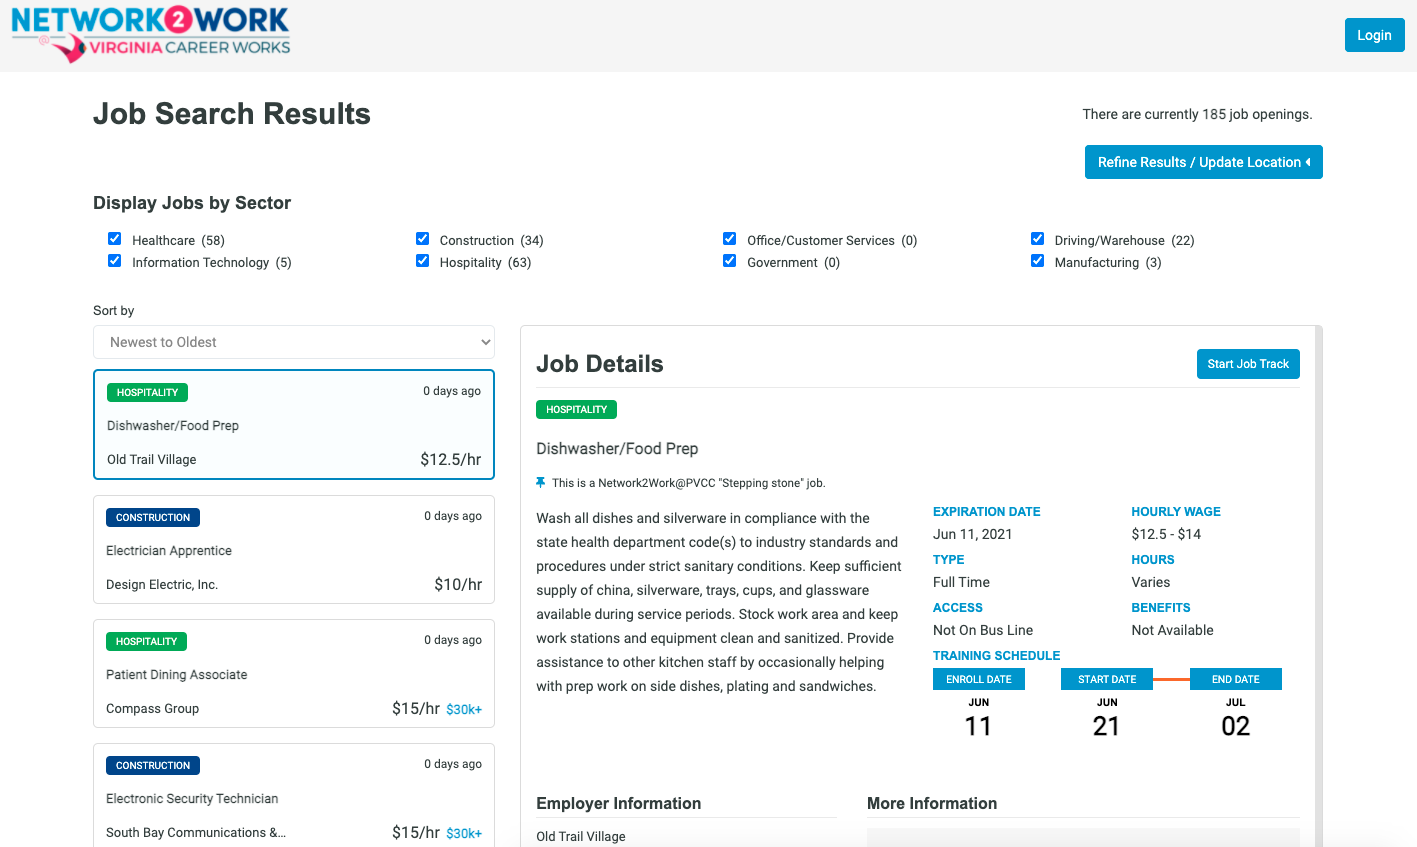Click the Construction badge on Electronic Security Technician card

[153, 765]
